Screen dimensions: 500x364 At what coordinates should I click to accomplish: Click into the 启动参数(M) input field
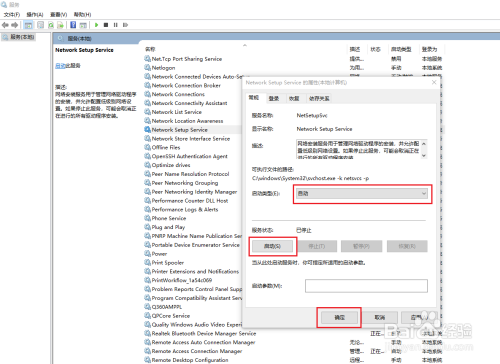coord(366,286)
